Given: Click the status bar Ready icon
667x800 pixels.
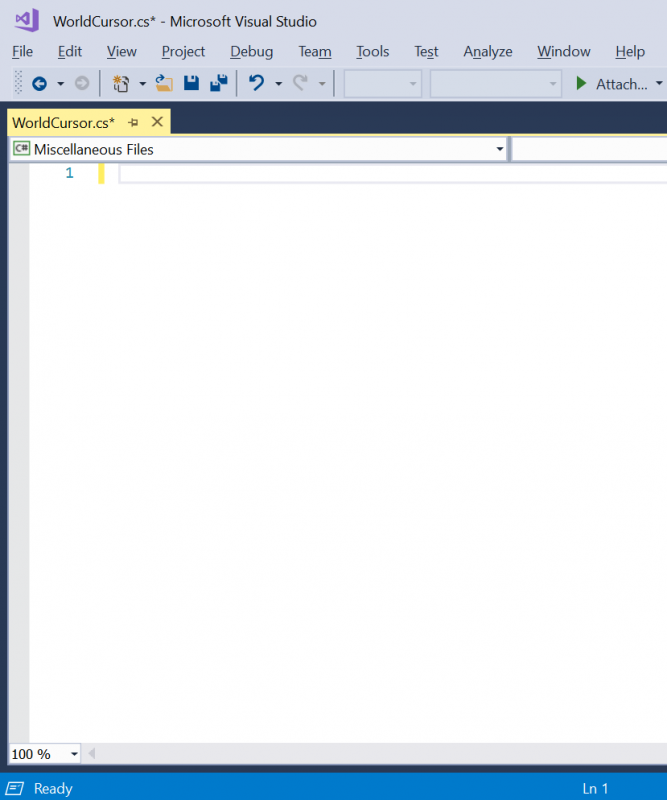Looking at the screenshot, I should [14, 789].
